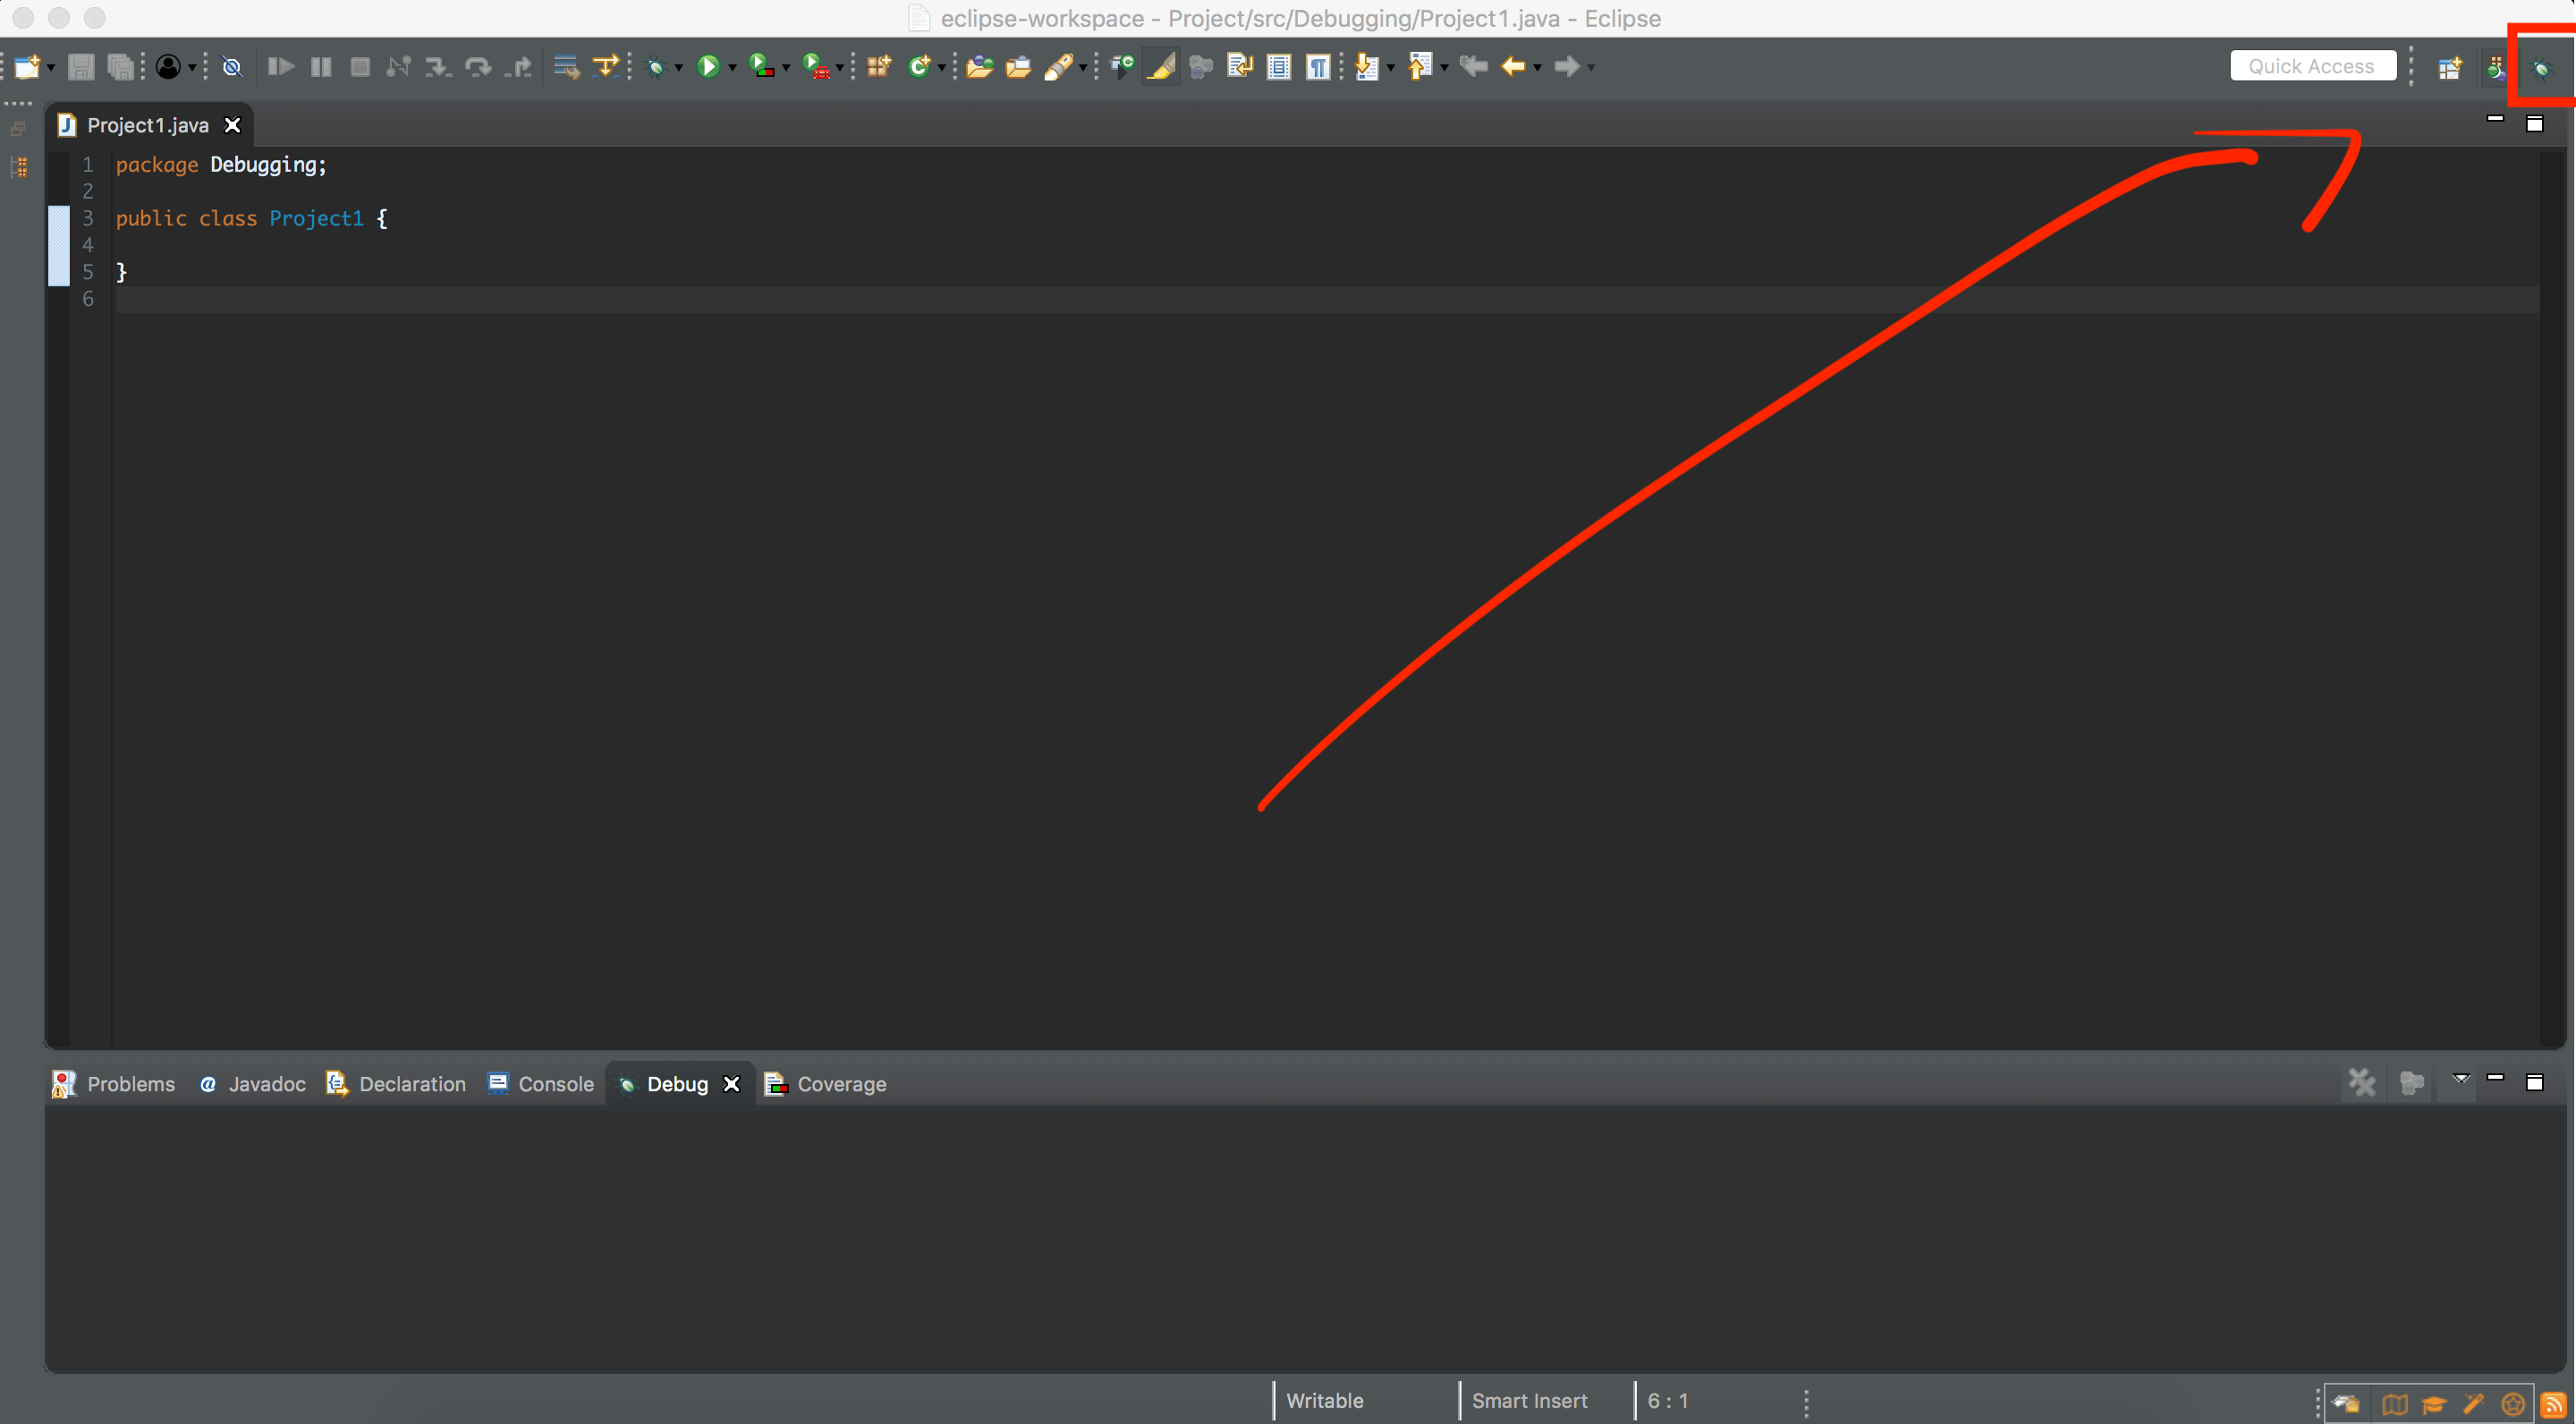Click the Resume debug icon
This screenshot has height=1424, width=2576.
click(282, 66)
